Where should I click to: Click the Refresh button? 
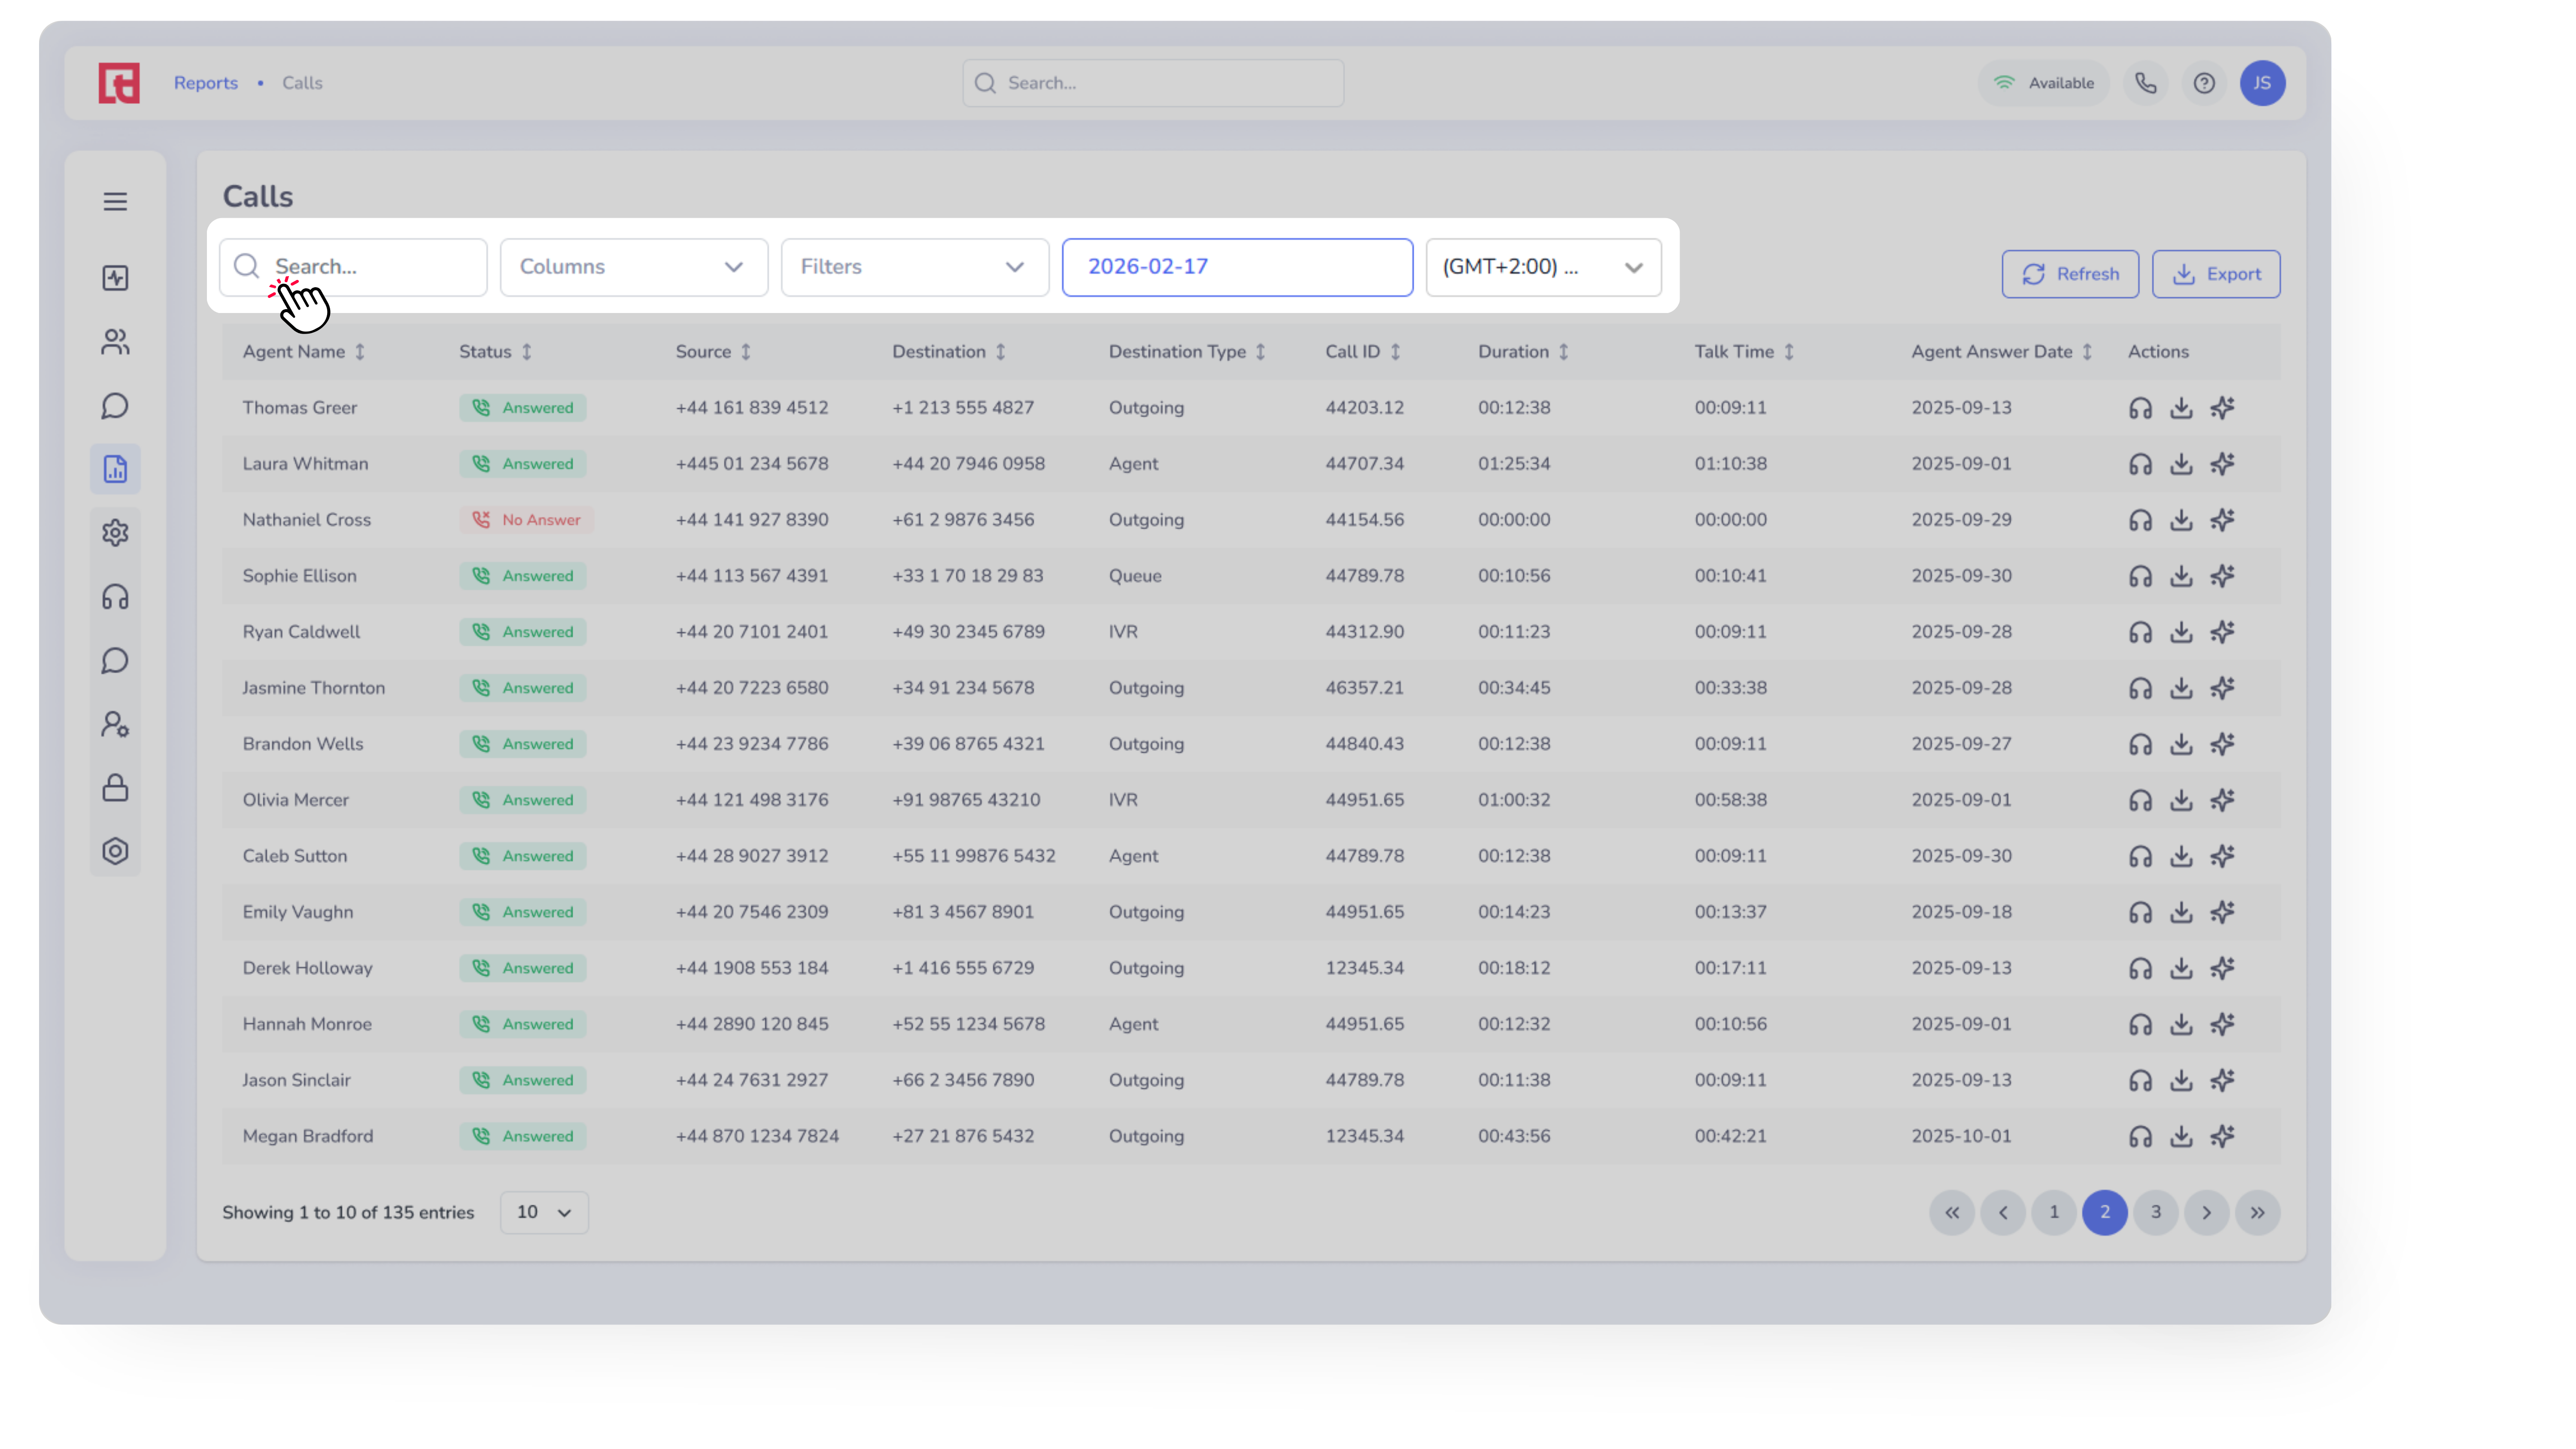click(x=2069, y=274)
